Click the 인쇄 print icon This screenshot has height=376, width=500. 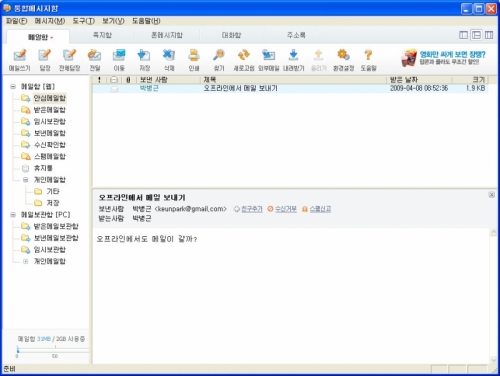point(194,55)
